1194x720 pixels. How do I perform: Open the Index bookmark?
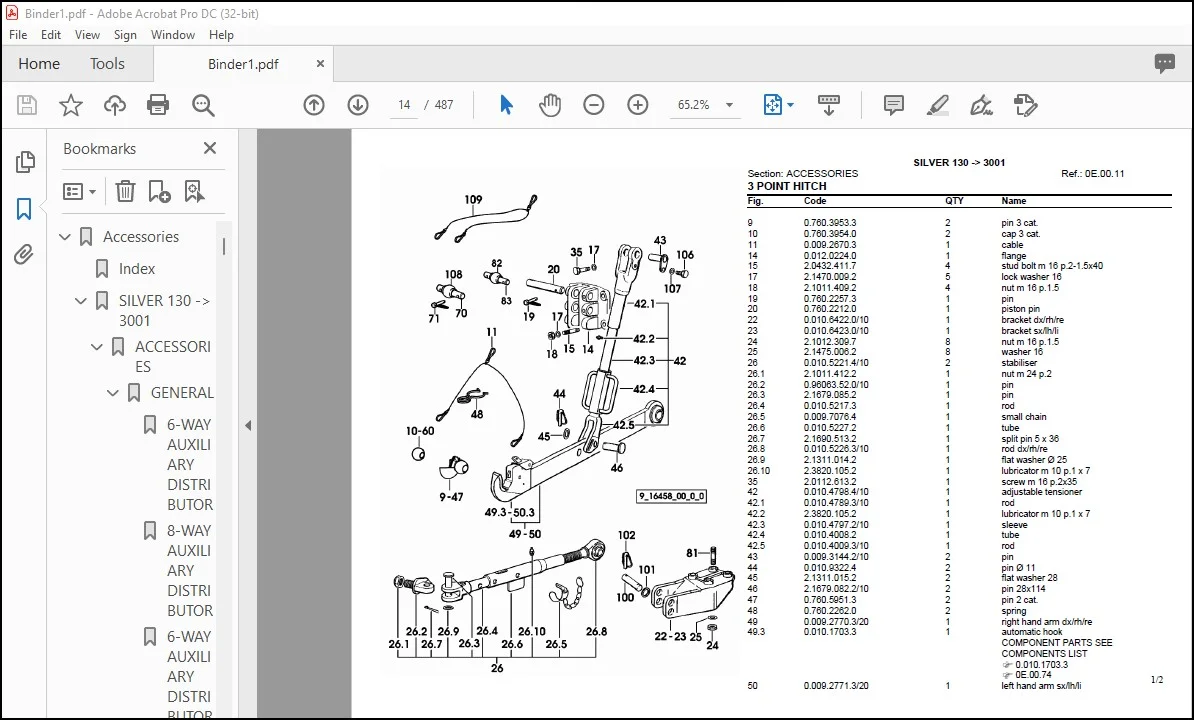click(136, 269)
